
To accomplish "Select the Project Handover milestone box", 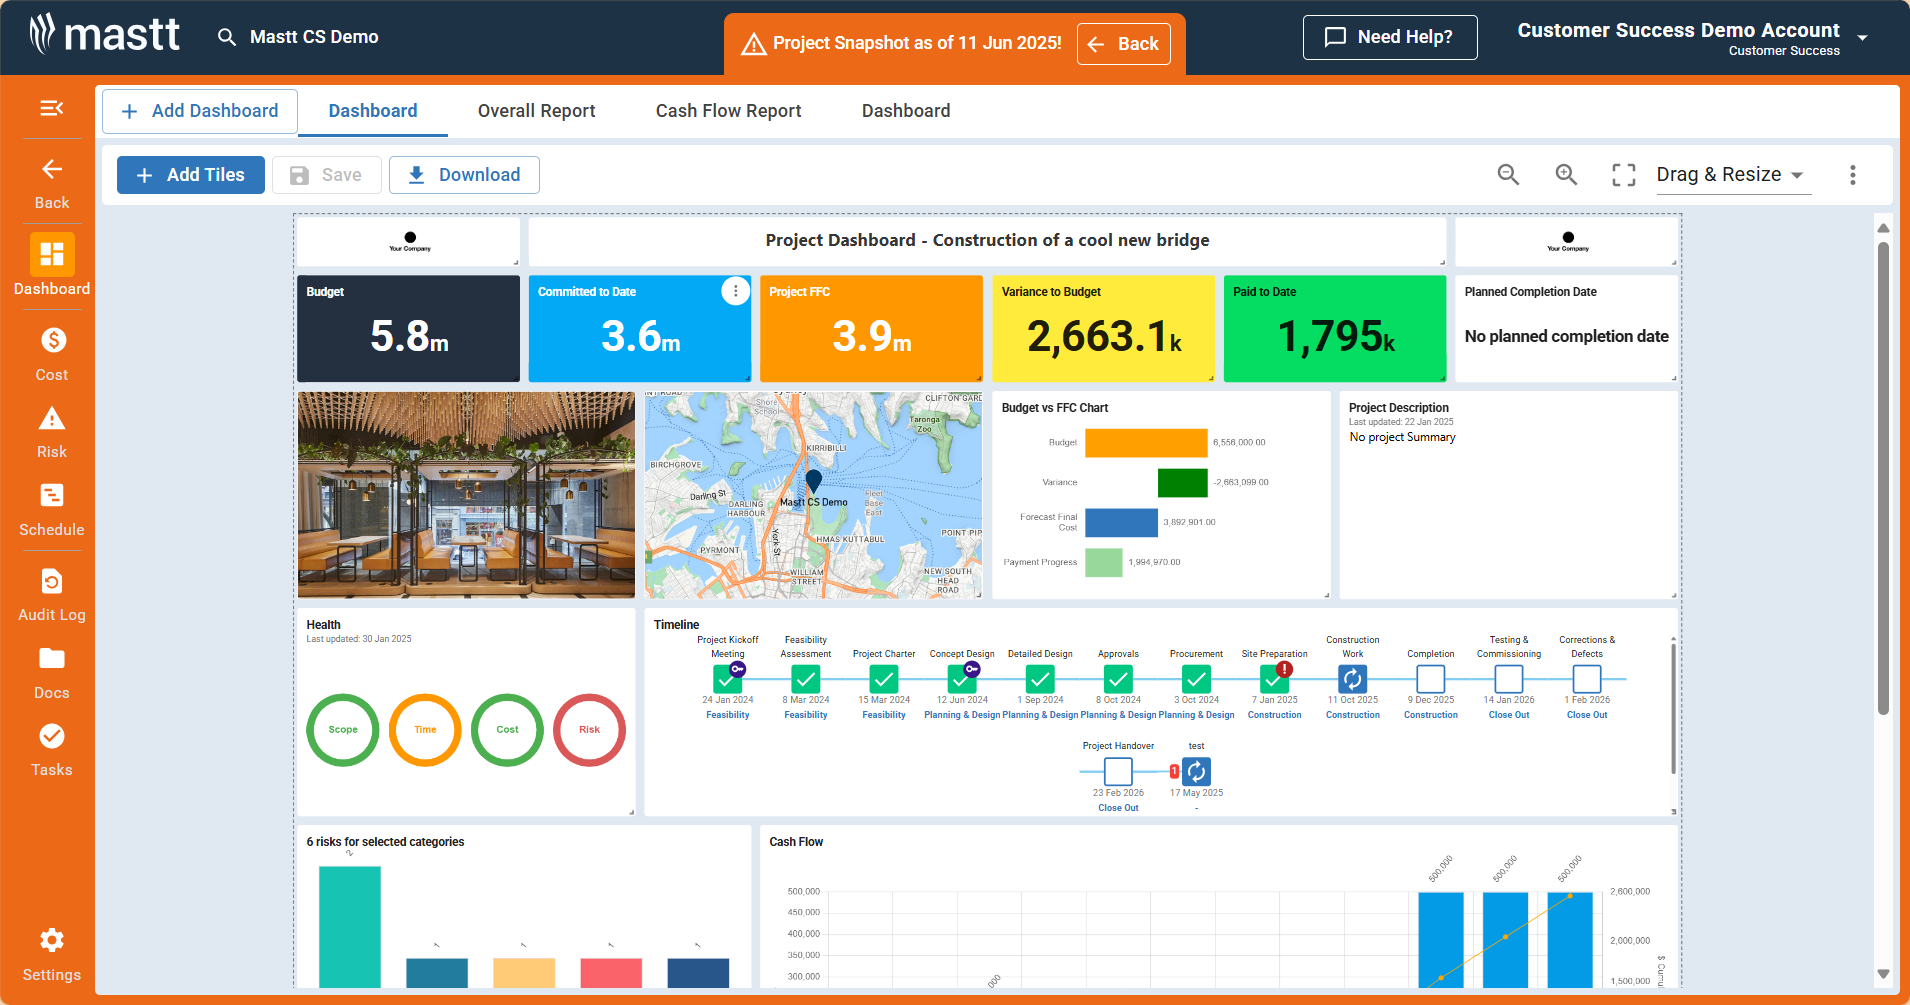I will pos(1118,771).
